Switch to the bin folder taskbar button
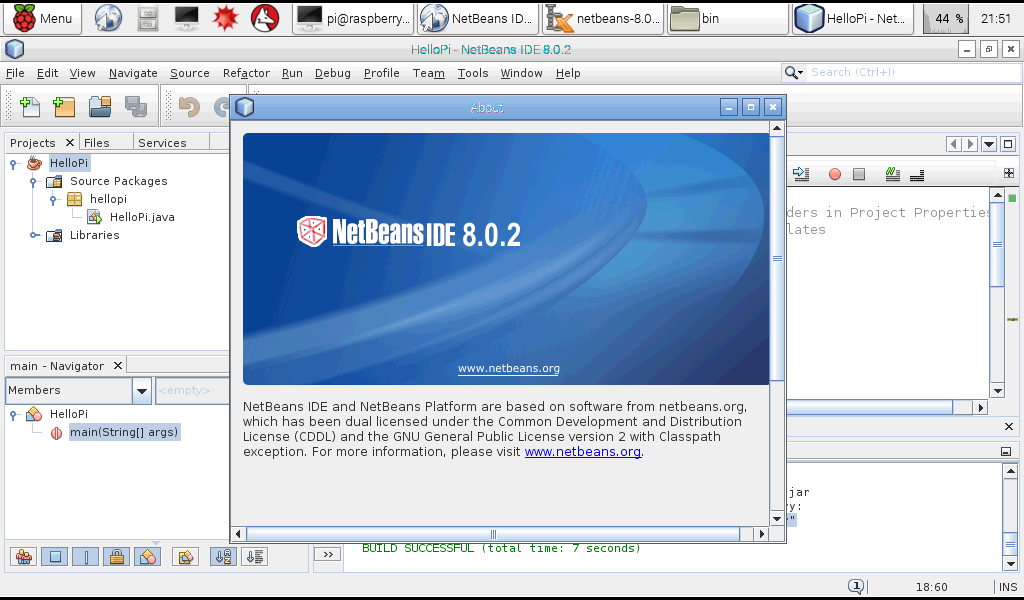 (728, 18)
